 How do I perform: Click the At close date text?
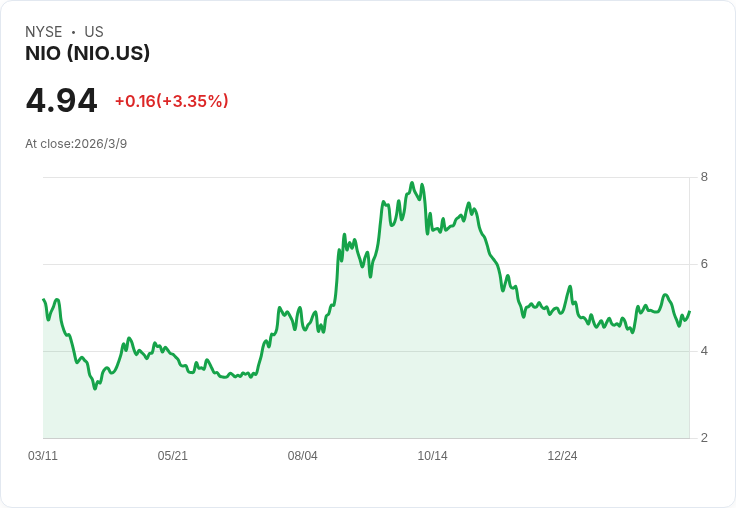pyautogui.click(x=76, y=144)
